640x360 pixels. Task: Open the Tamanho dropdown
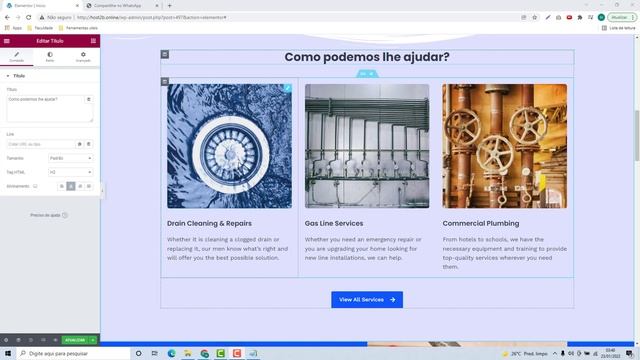[70, 158]
